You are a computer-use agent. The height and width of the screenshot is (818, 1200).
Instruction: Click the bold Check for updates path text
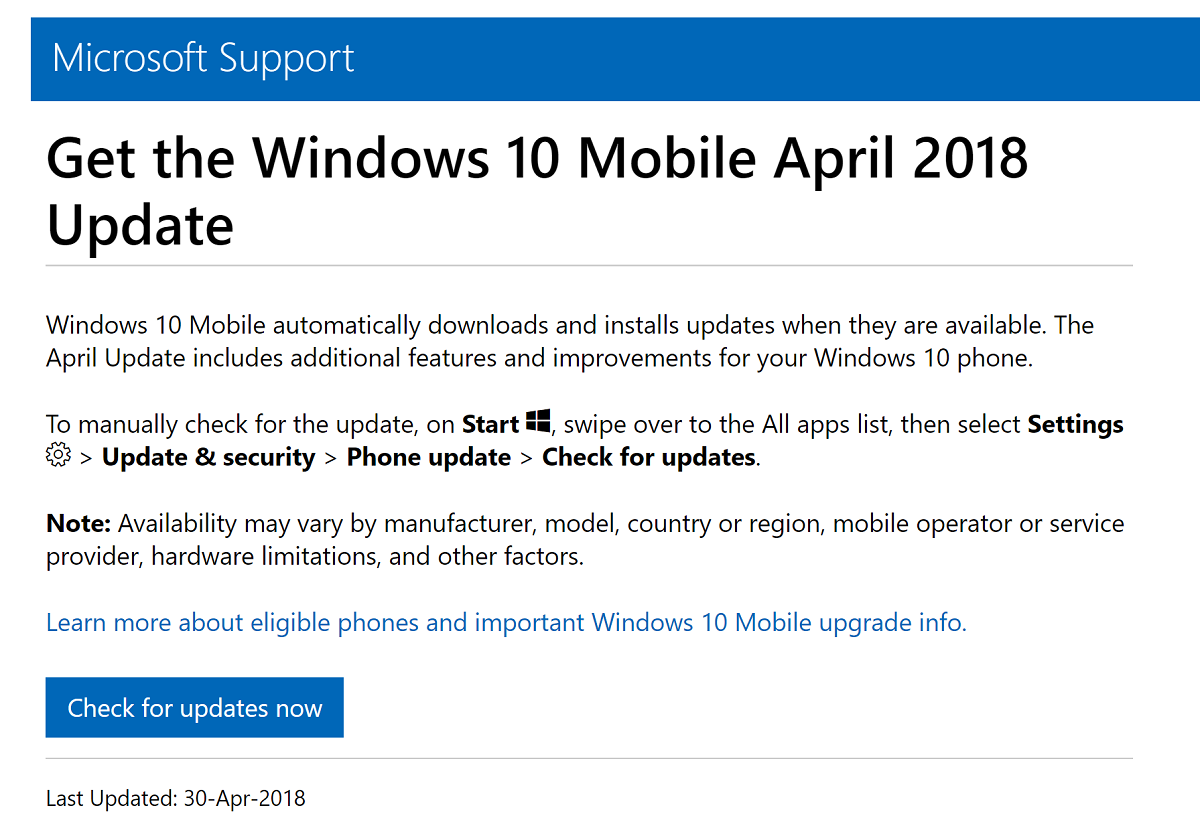(649, 457)
